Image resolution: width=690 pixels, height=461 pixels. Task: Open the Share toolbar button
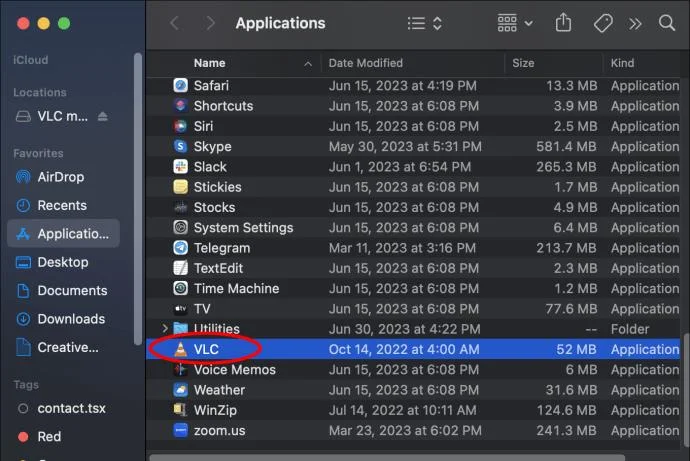pos(563,22)
